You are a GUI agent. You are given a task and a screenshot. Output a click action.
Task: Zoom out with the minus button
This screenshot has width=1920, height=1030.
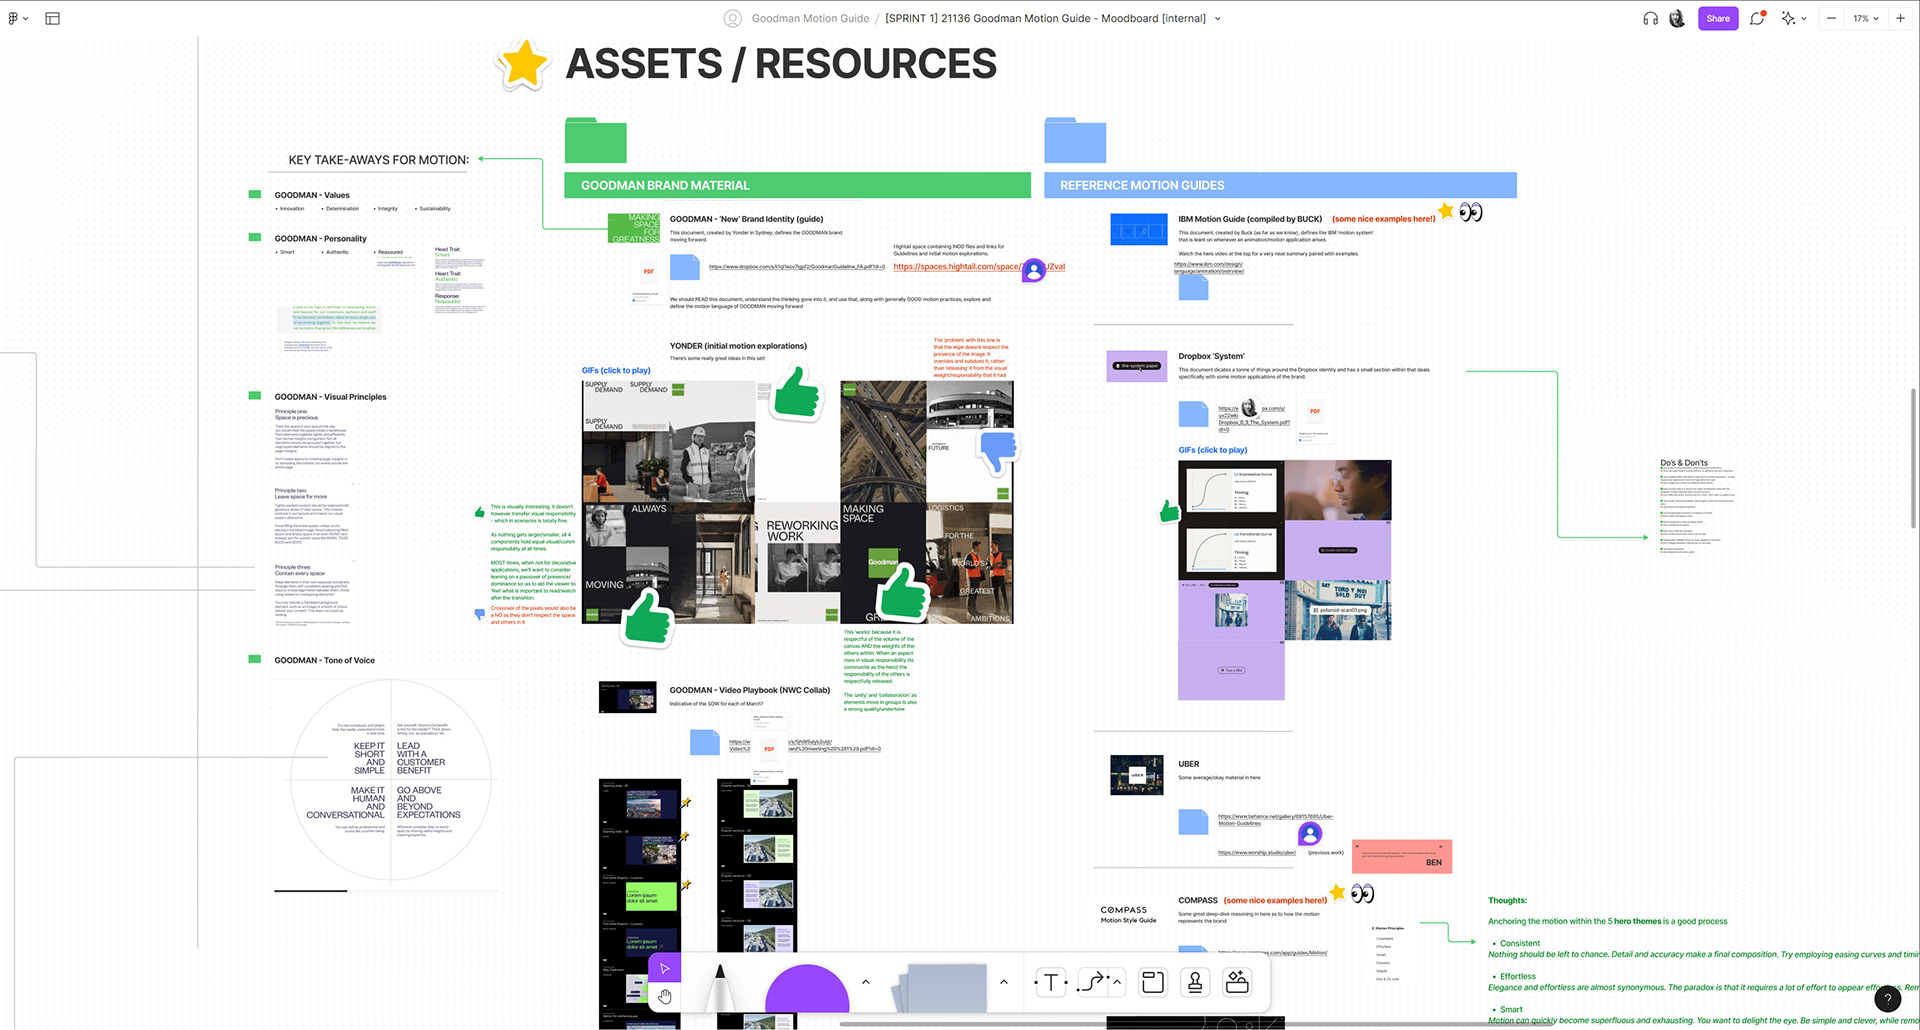1831,18
